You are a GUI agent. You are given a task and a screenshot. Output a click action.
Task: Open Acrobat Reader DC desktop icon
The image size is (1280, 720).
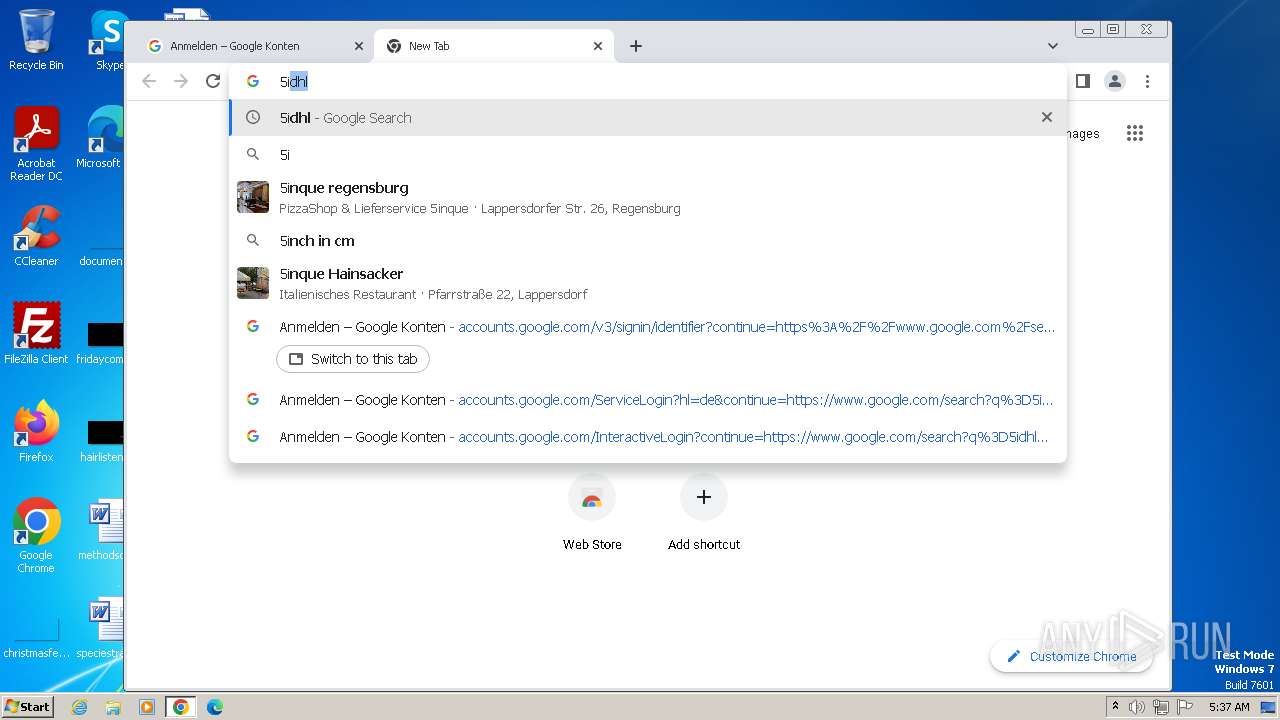tap(36, 144)
